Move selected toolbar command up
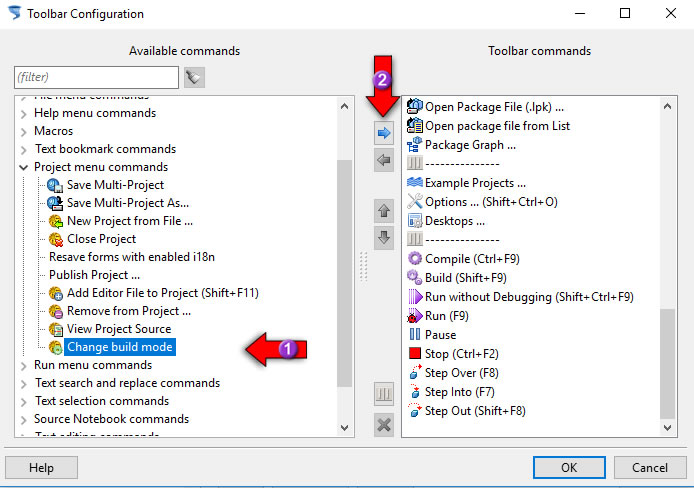 [x=384, y=211]
